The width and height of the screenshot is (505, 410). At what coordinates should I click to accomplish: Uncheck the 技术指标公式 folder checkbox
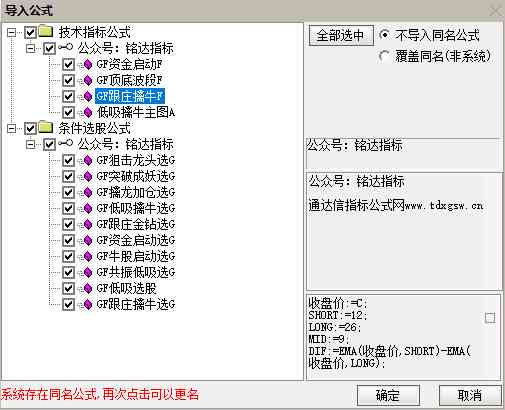30,32
